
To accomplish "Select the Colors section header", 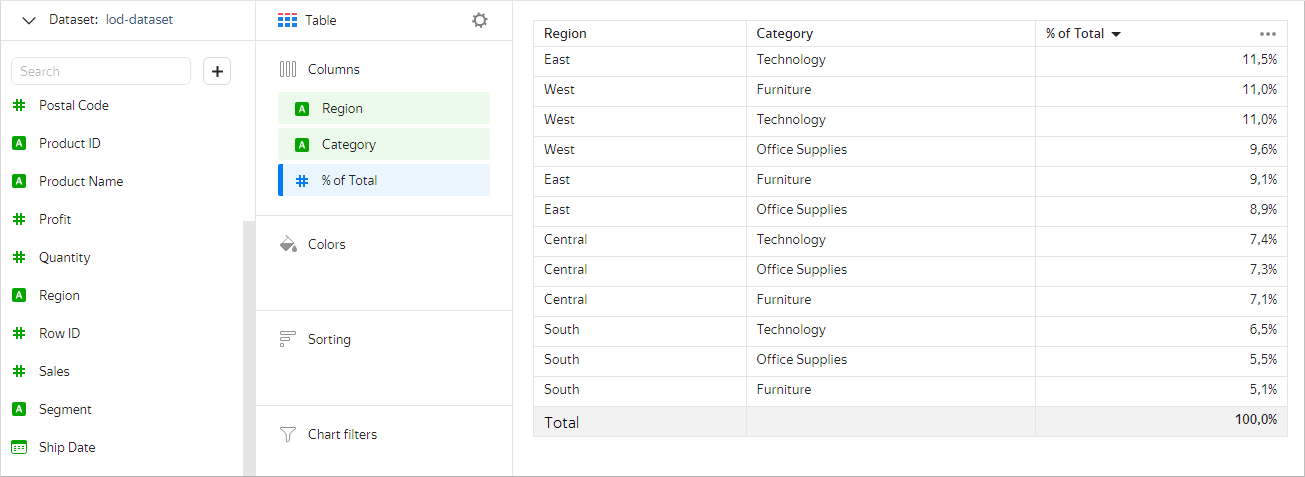I will (327, 244).
